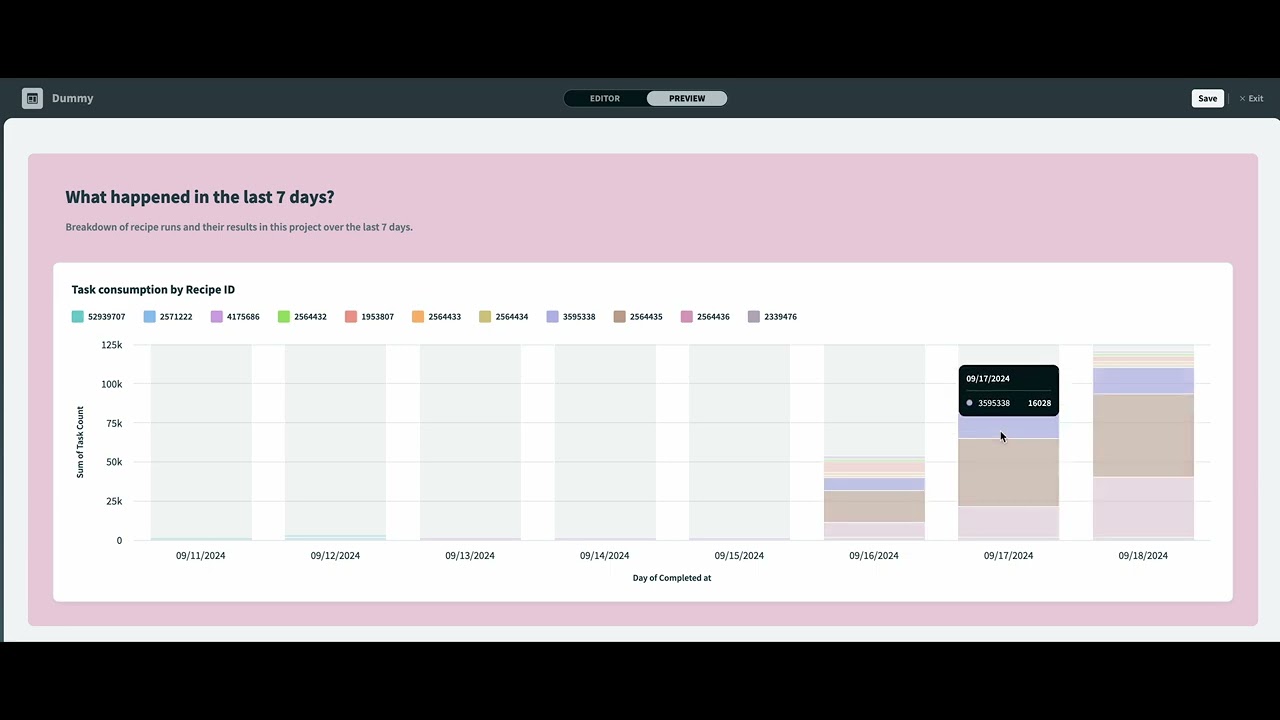
Task: Click the brown segment of 09/17/2024 bar
Action: (1008, 472)
